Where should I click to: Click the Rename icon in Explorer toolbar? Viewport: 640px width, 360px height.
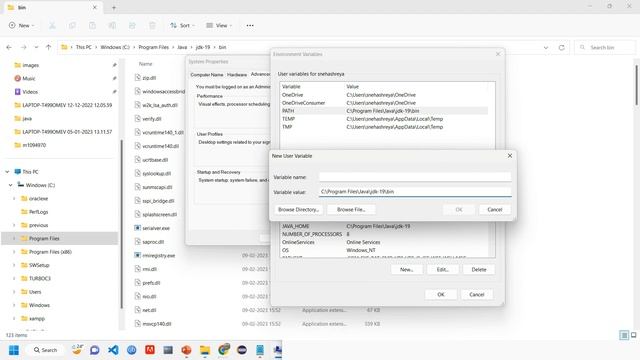coord(112,25)
